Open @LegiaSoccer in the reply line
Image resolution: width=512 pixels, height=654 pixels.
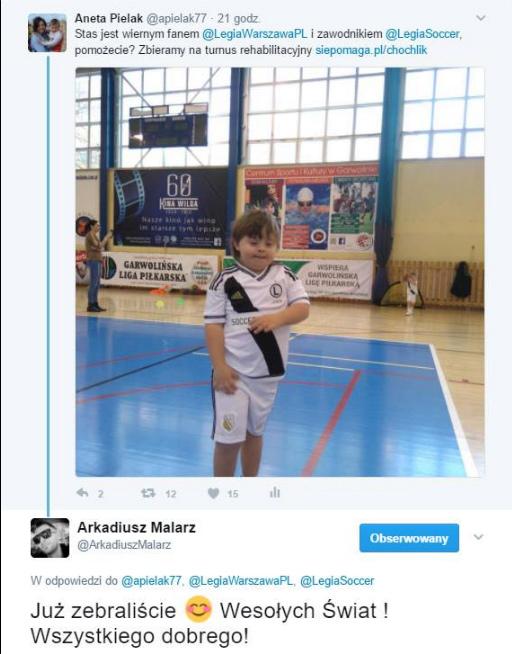click(x=337, y=581)
